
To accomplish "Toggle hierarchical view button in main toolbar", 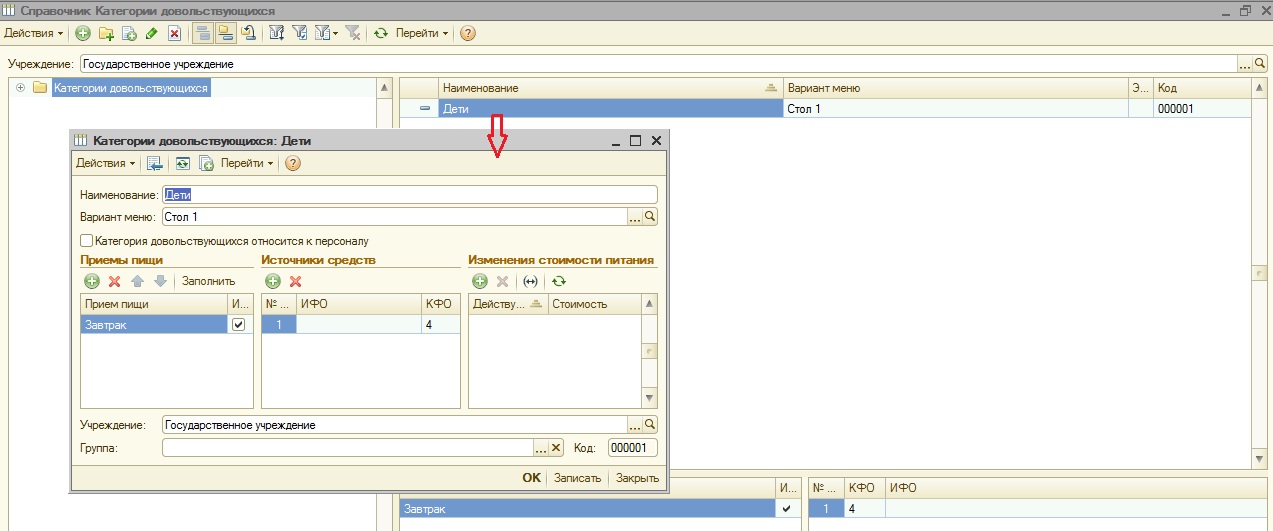I will tap(203, 33).
